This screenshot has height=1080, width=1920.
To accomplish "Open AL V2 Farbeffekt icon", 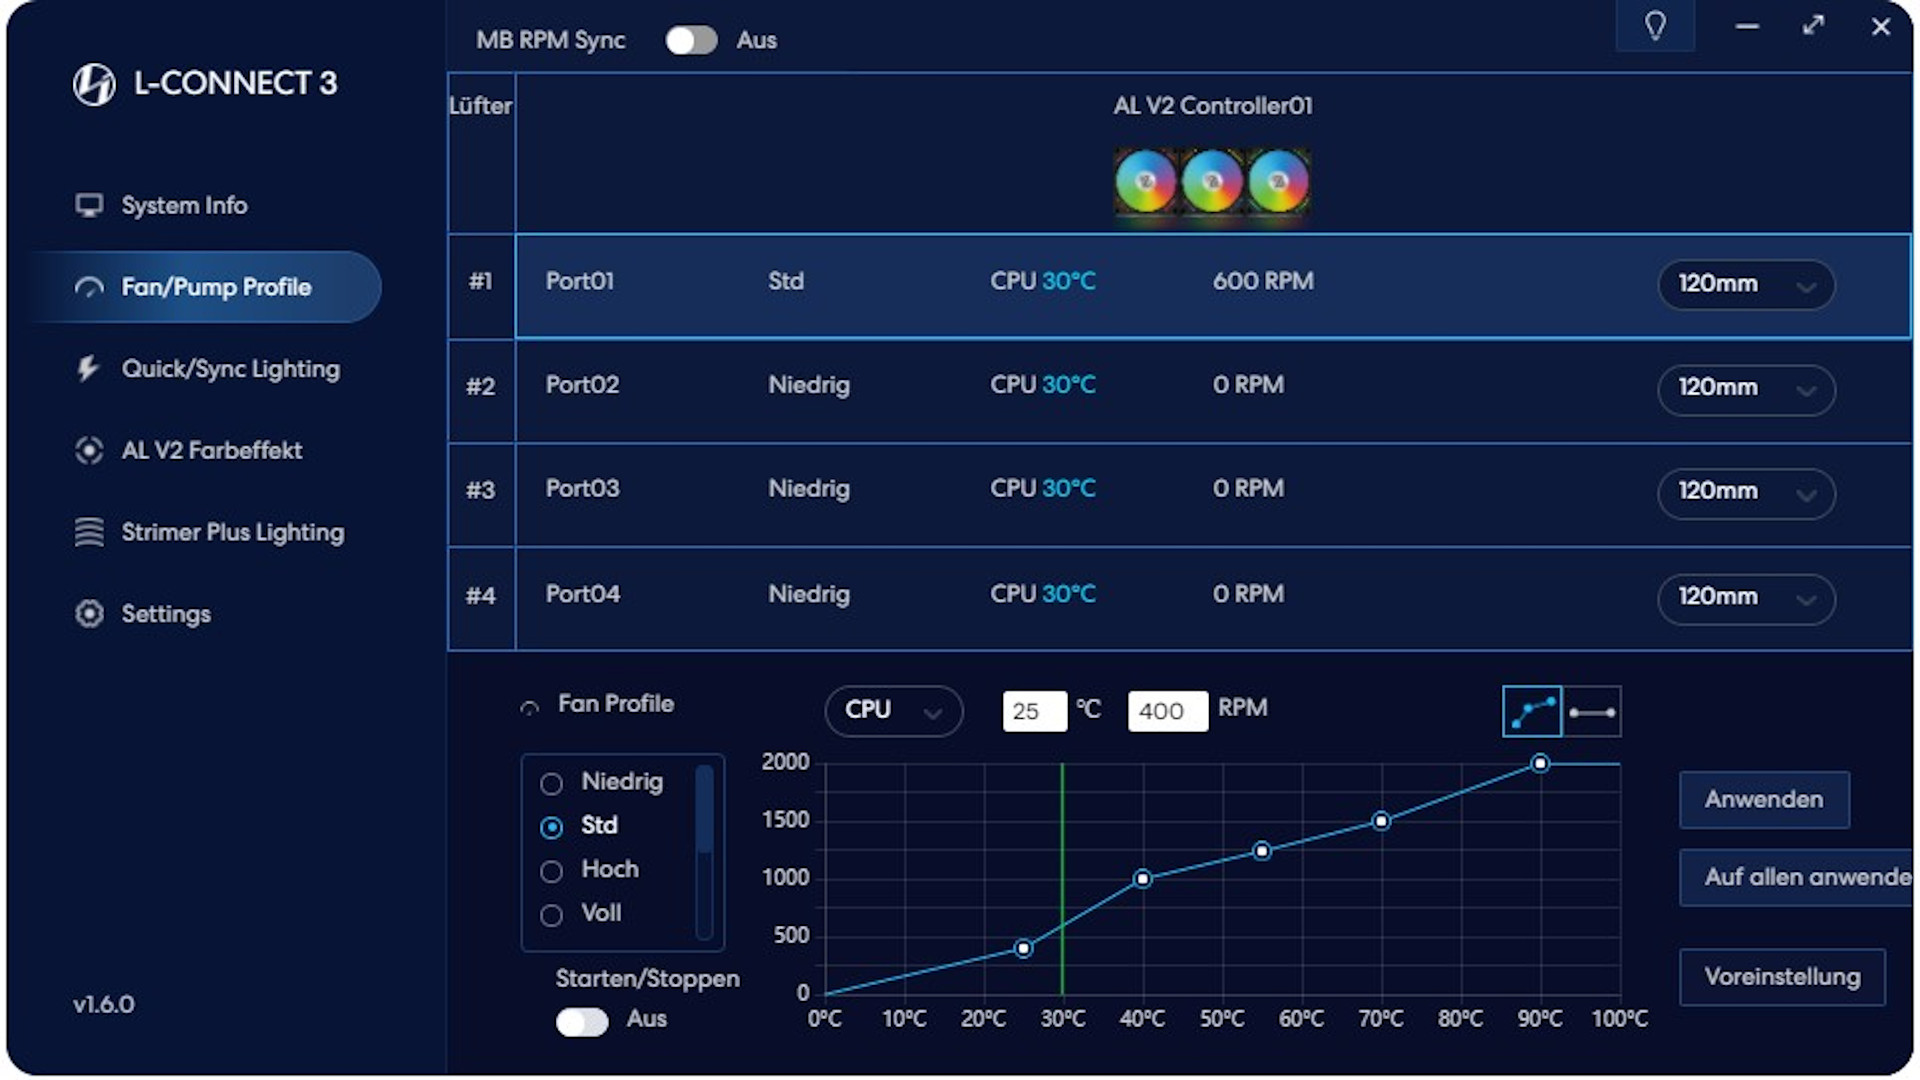I will pos(89,451).
